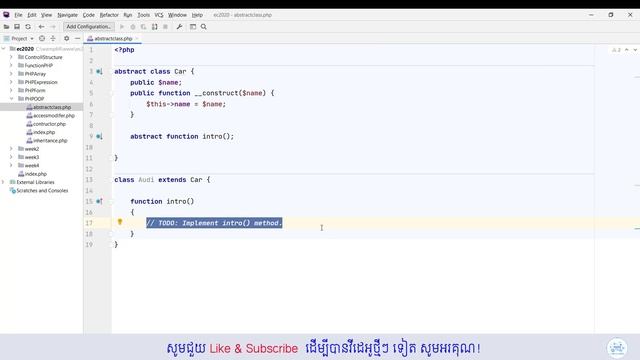
Task: Open Project panel gear options
Action: pyautogui.click(x=67, y=38)
